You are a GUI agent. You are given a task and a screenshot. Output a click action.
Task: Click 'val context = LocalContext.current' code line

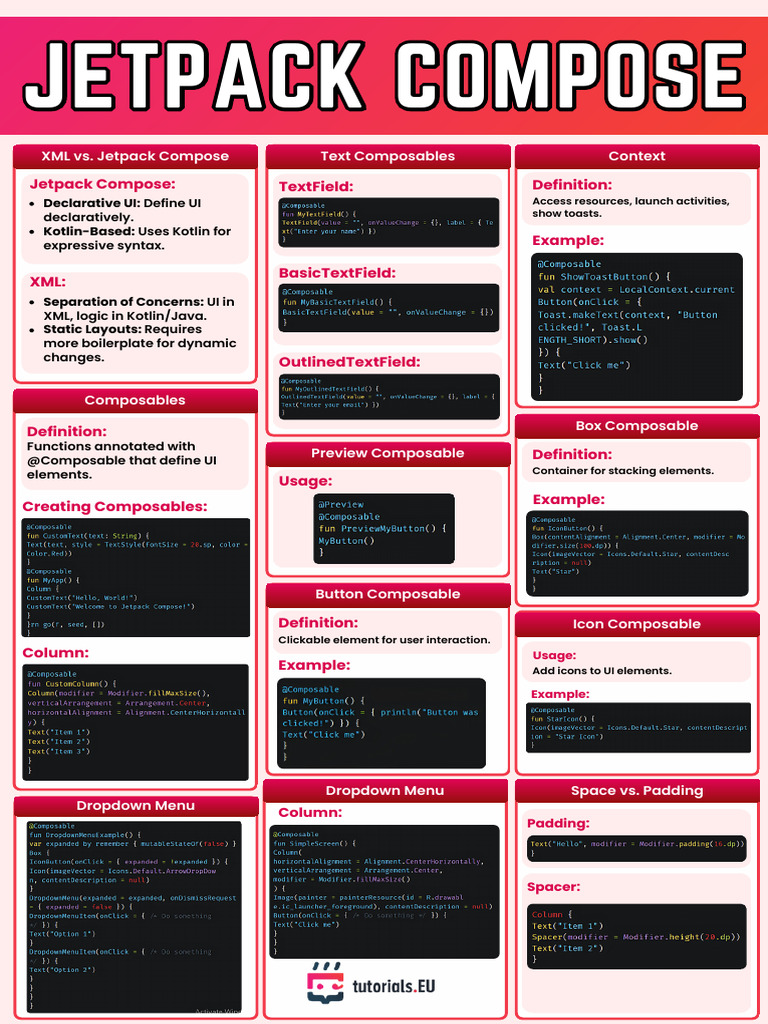click(636, 289)
